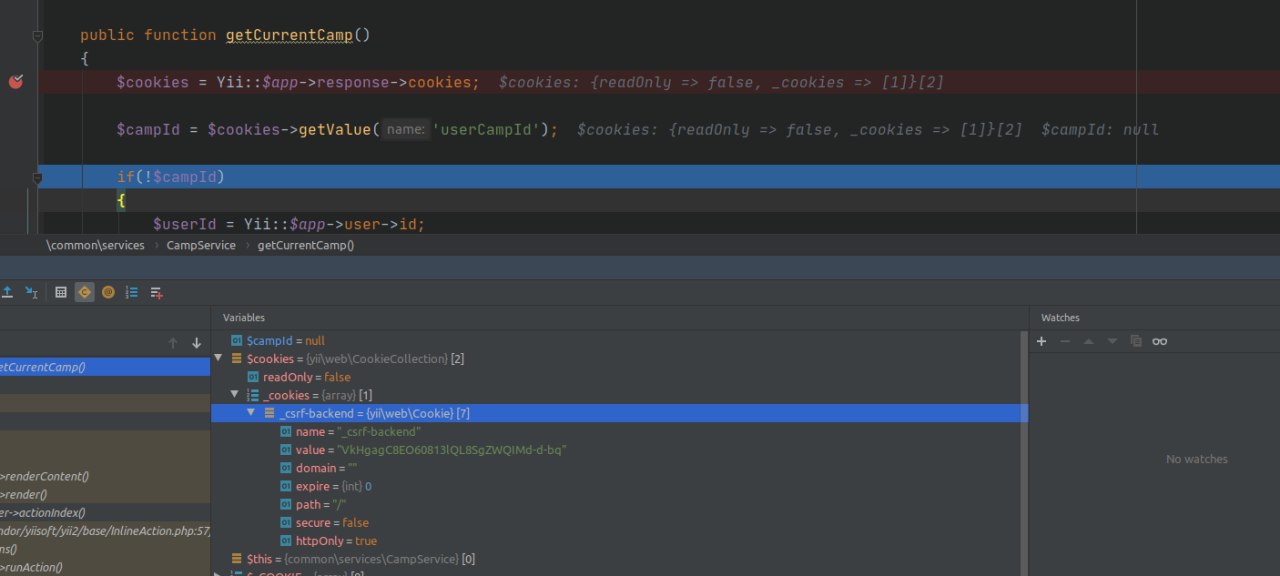The image size is (1280, 576).
Task: Select previous frame with up arrow
Action: [x=173, y=343]
